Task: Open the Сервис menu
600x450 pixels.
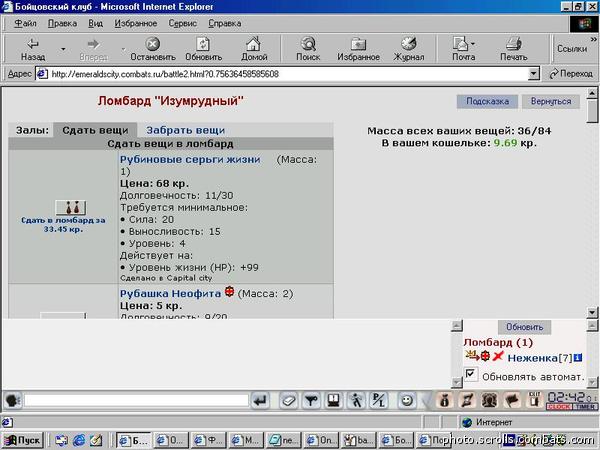Action: (183, 23)
